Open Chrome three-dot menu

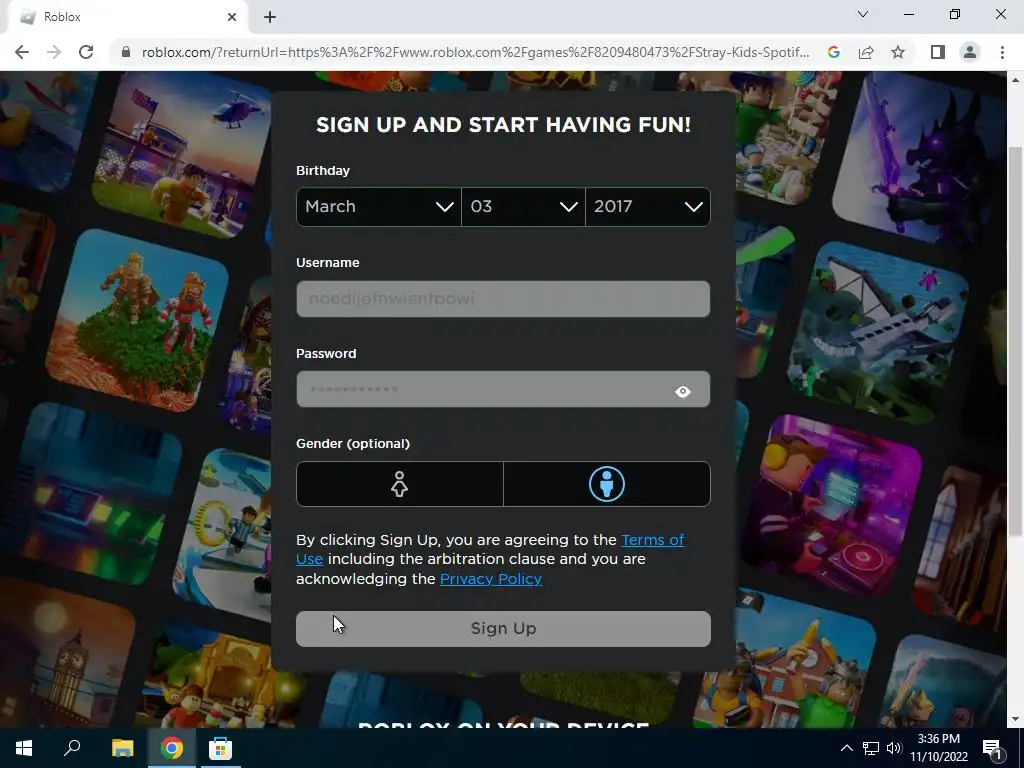coord(1002,52)
